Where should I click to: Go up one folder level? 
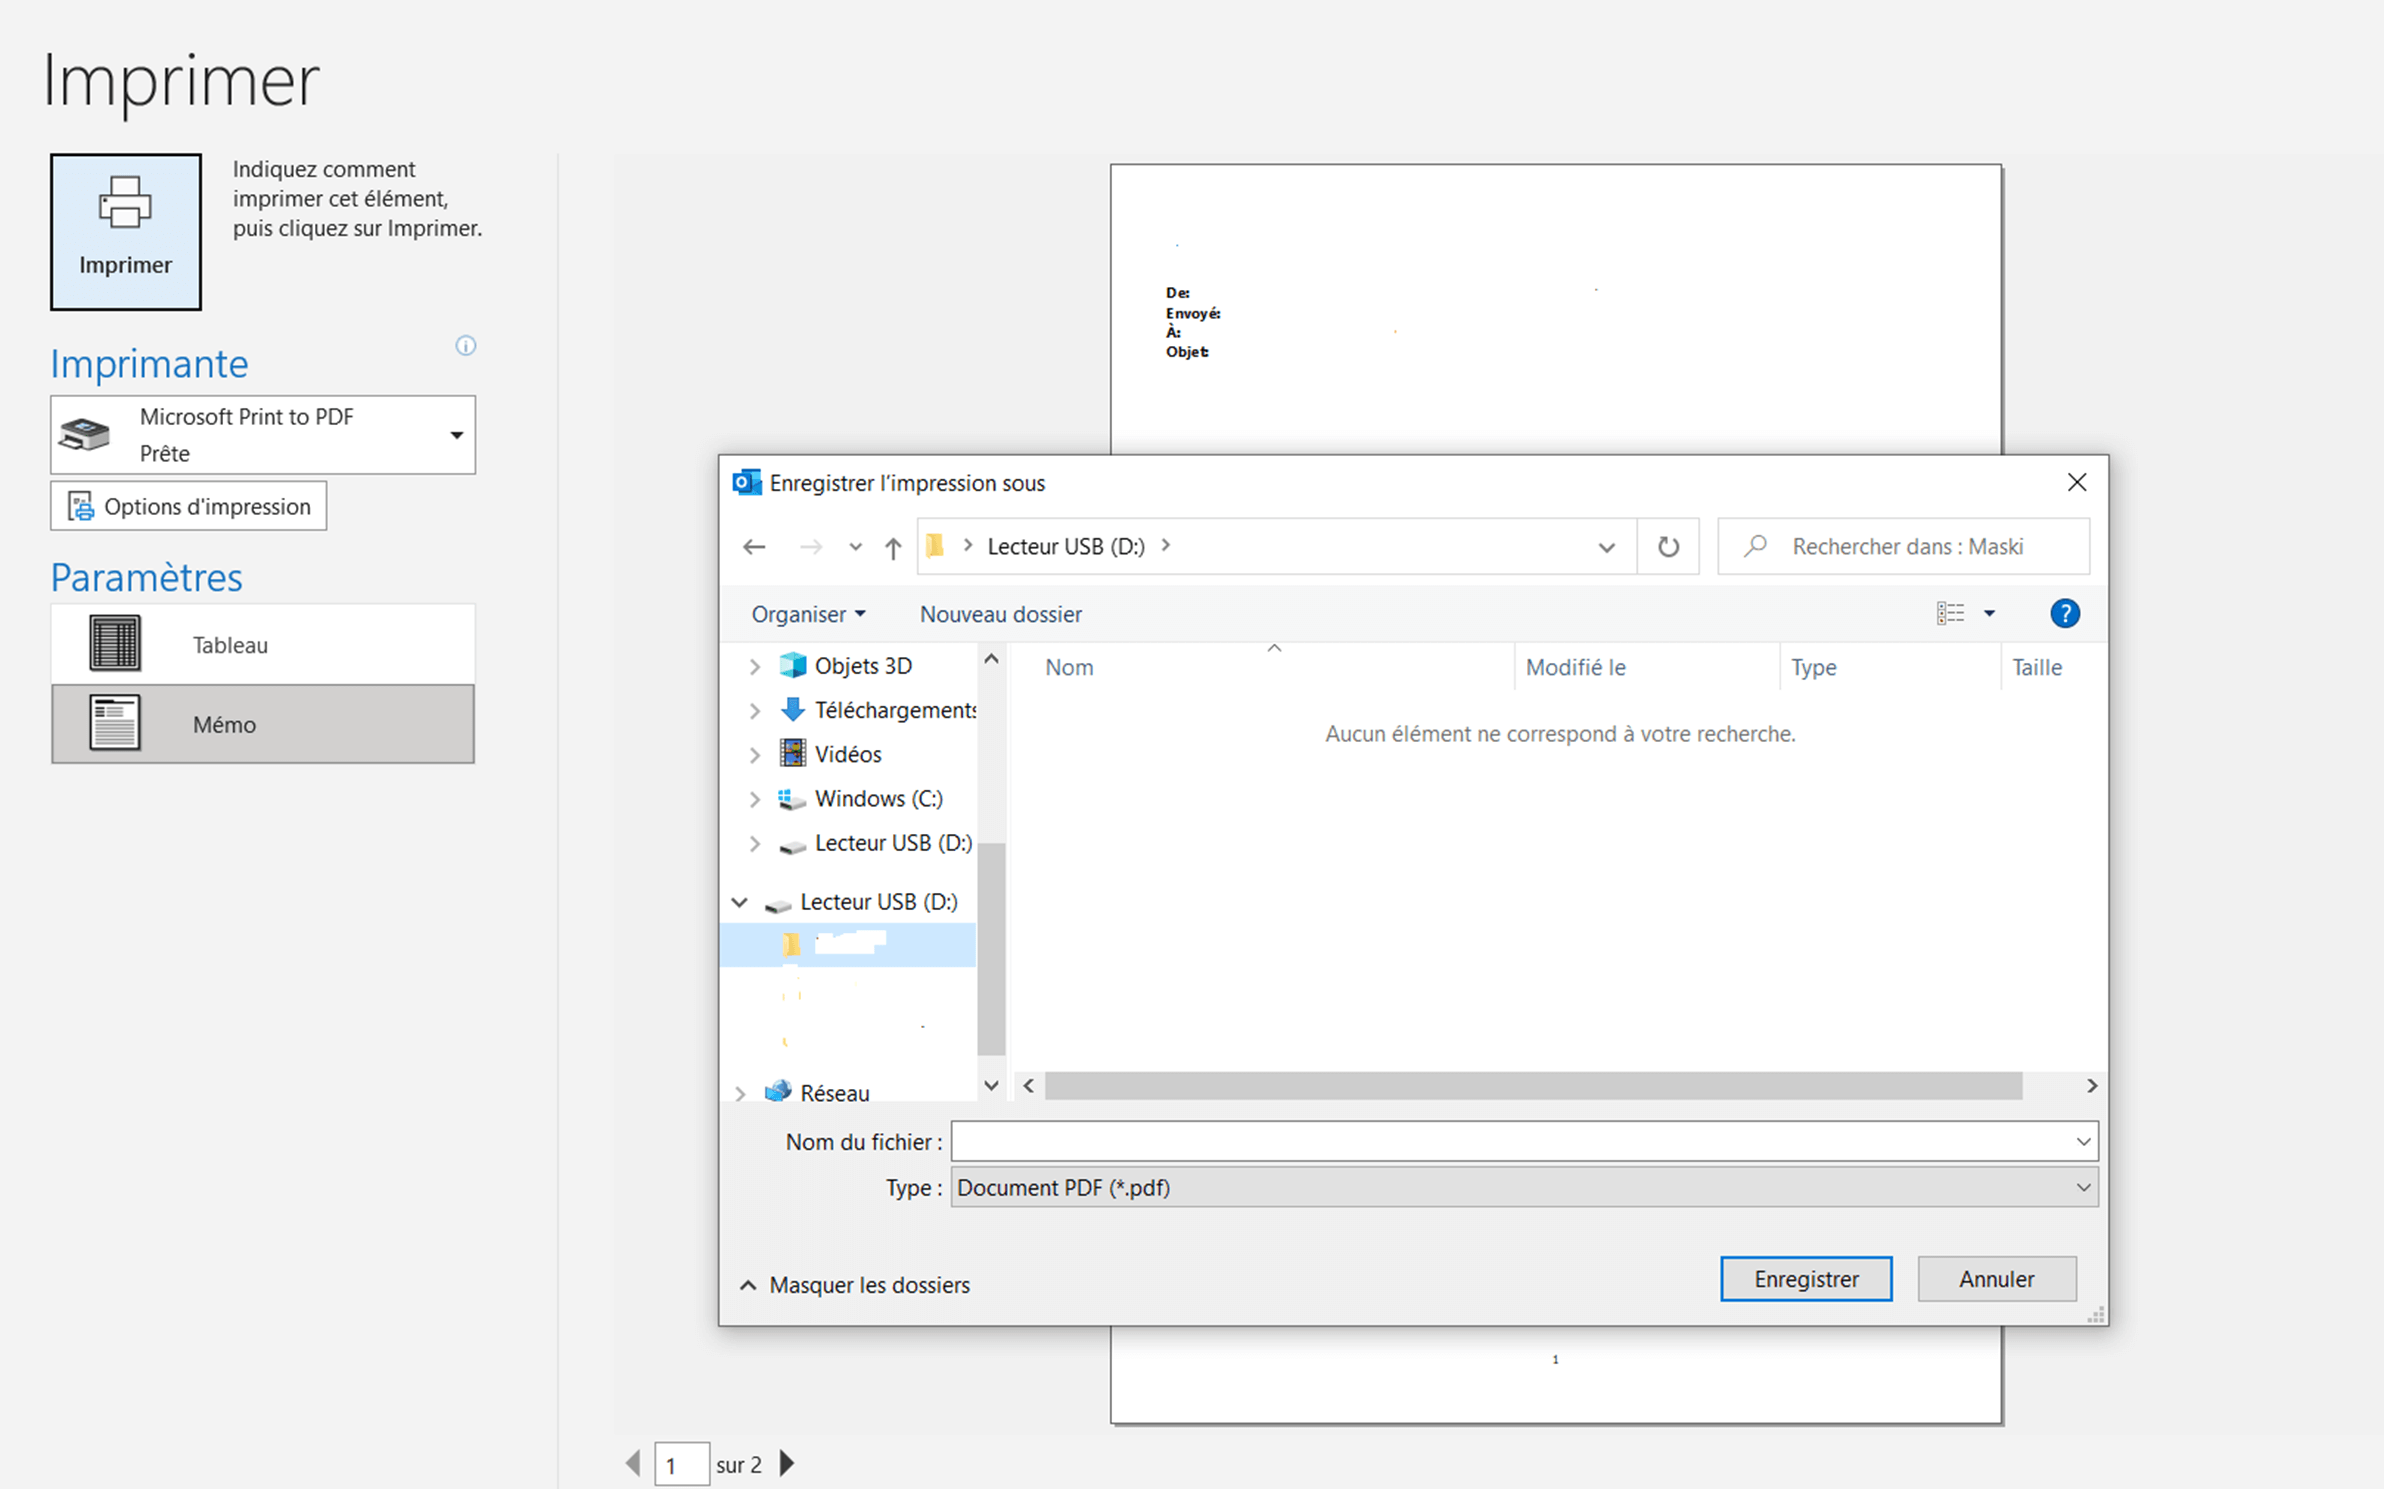[x=892, y=546]
